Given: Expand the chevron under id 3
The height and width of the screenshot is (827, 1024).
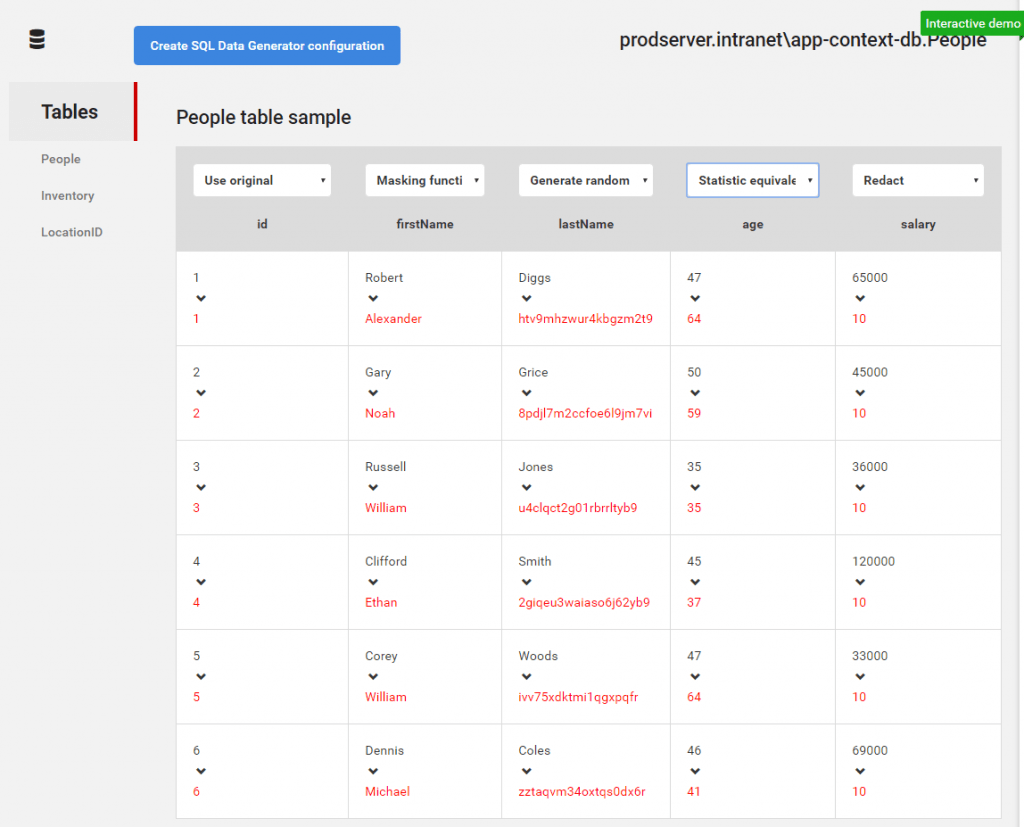Looking at the screenshot, I should pos(201,487).
